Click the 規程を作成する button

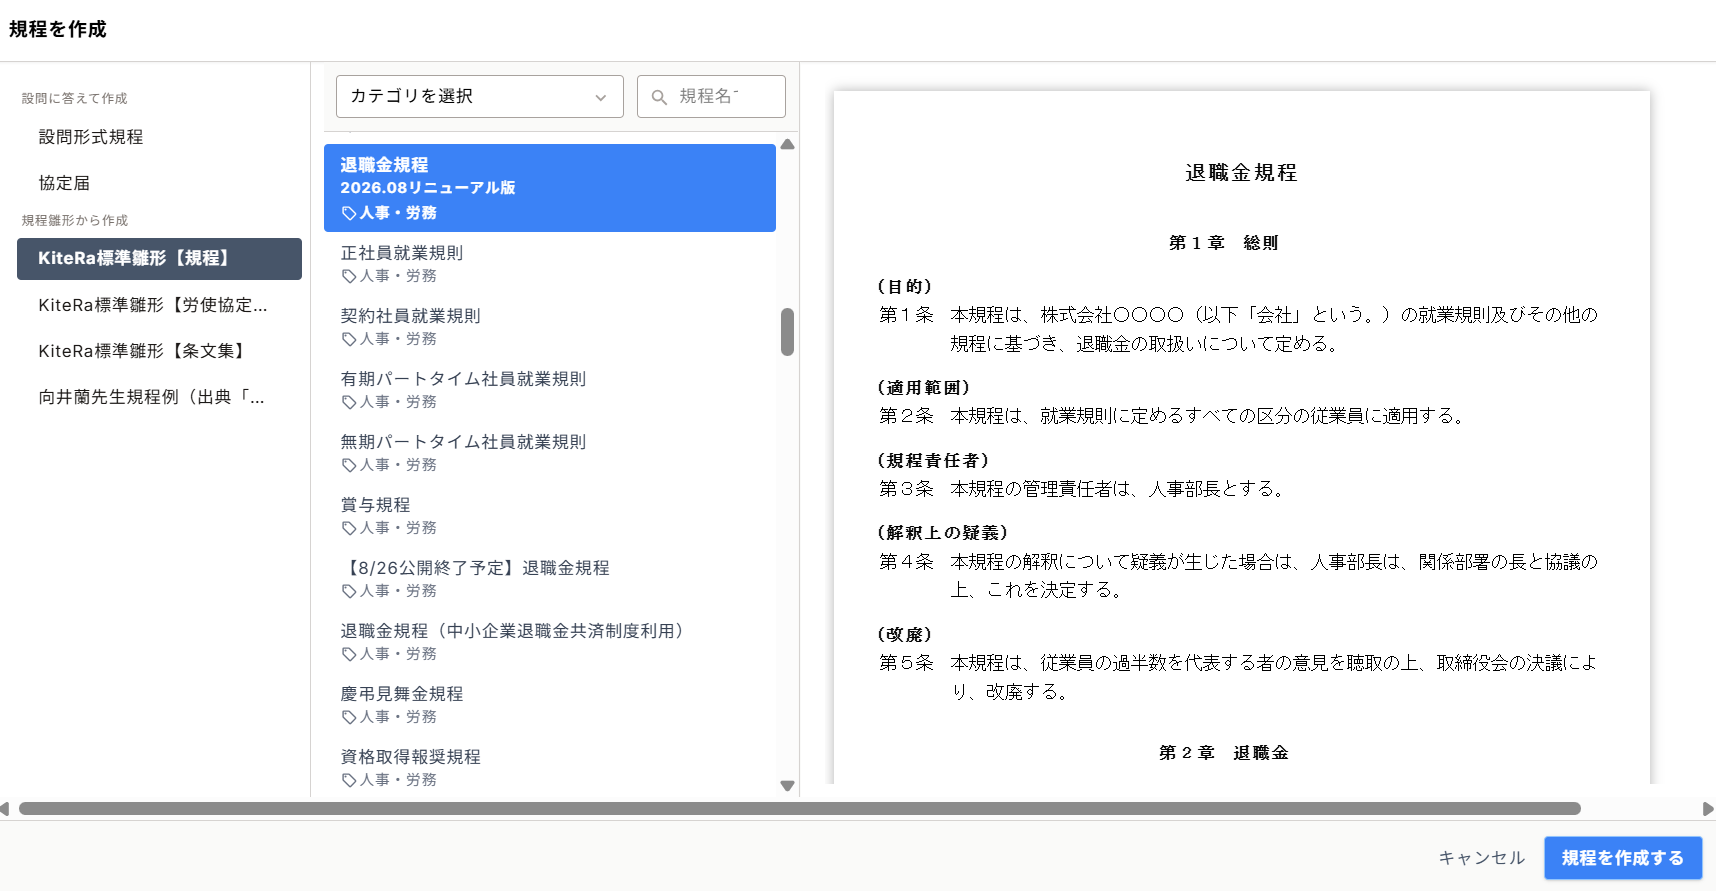(1623, 858)
